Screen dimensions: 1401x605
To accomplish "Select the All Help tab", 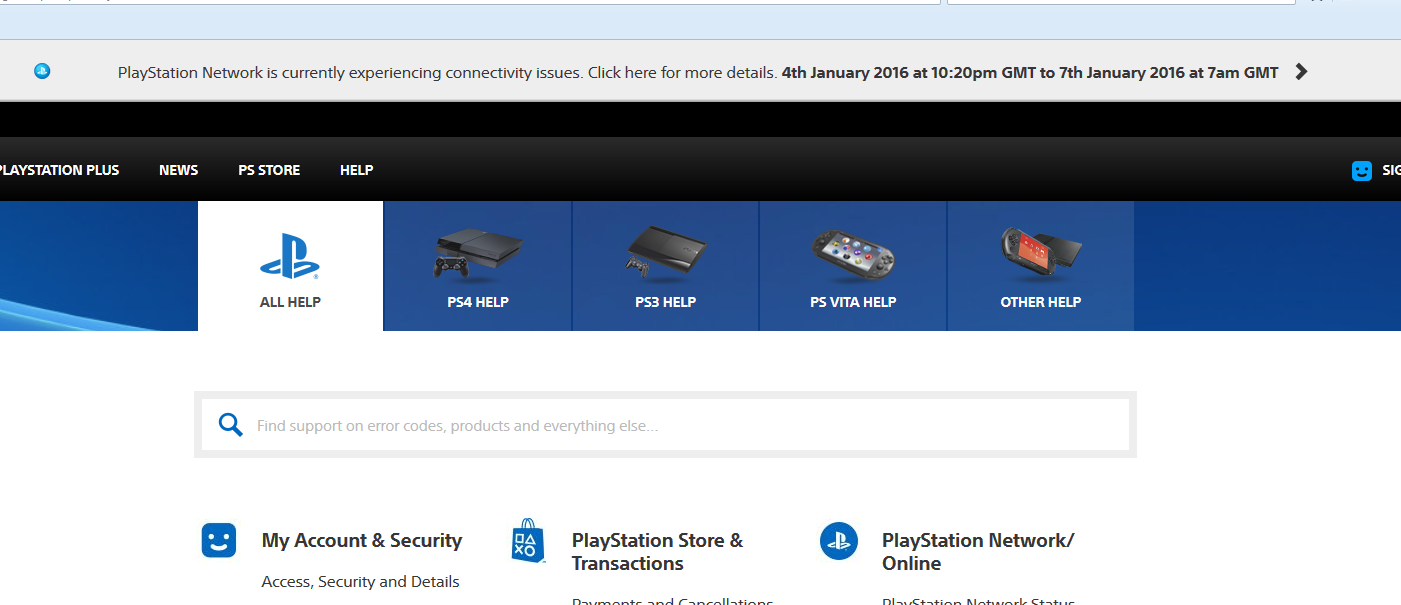I will [x=290, y=266].
